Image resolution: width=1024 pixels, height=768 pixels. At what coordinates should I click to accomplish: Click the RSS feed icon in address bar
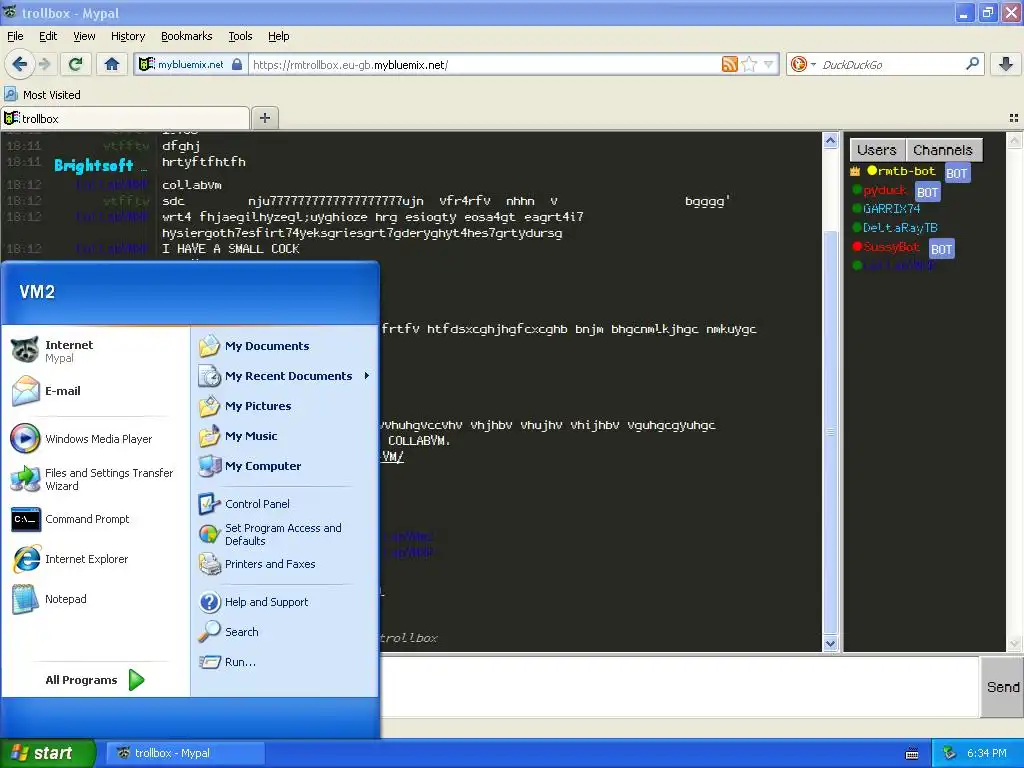click(729, 64)
